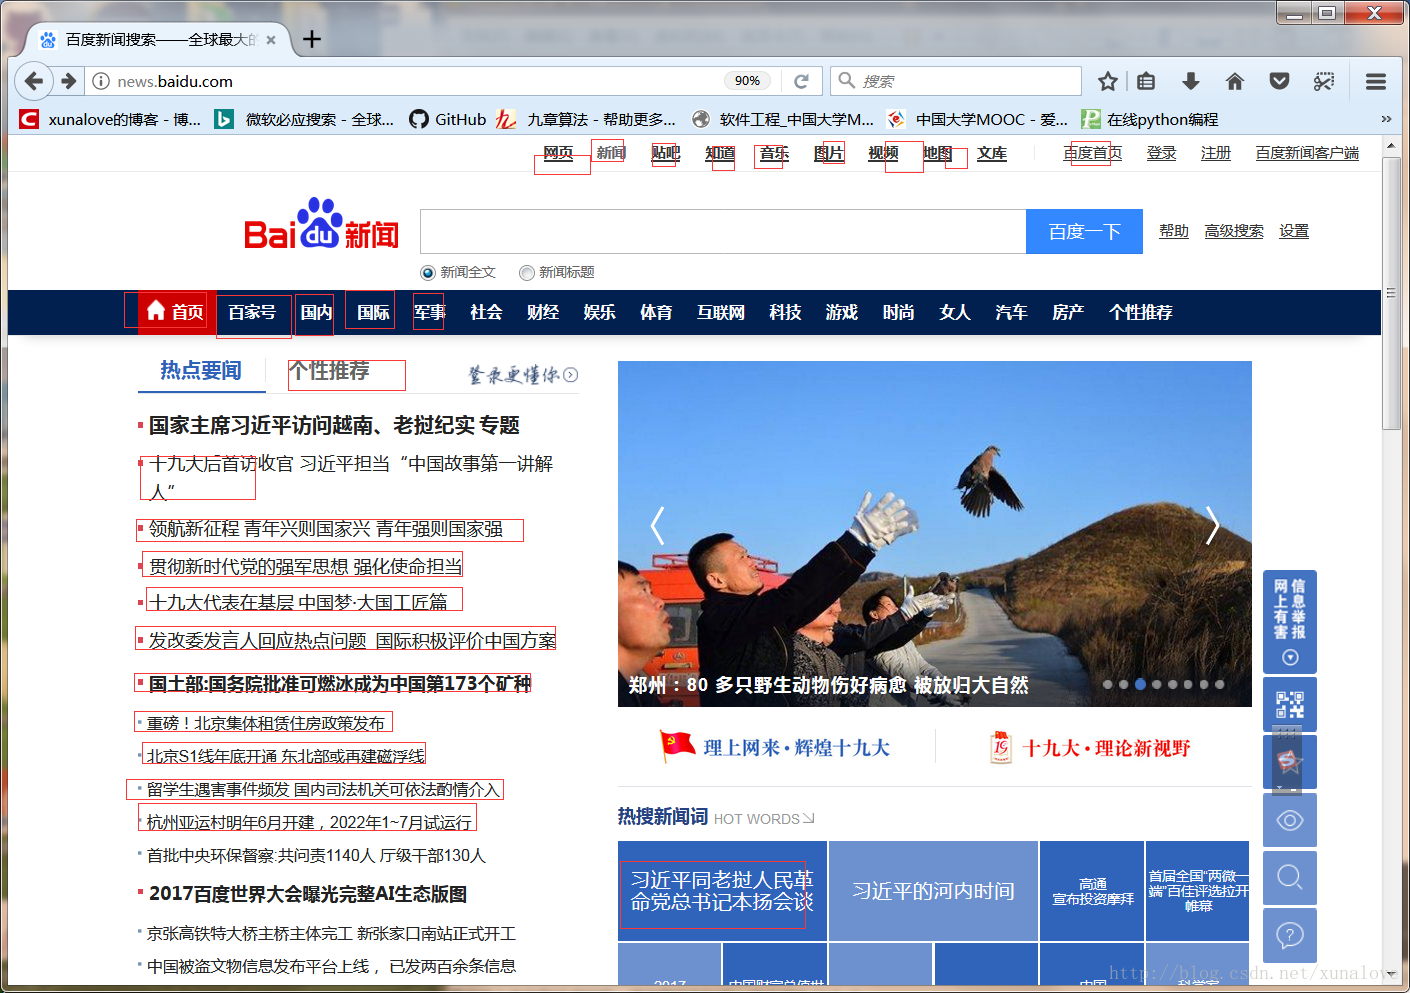Open the QR code sidebar icon

[x=1290, y=705]
